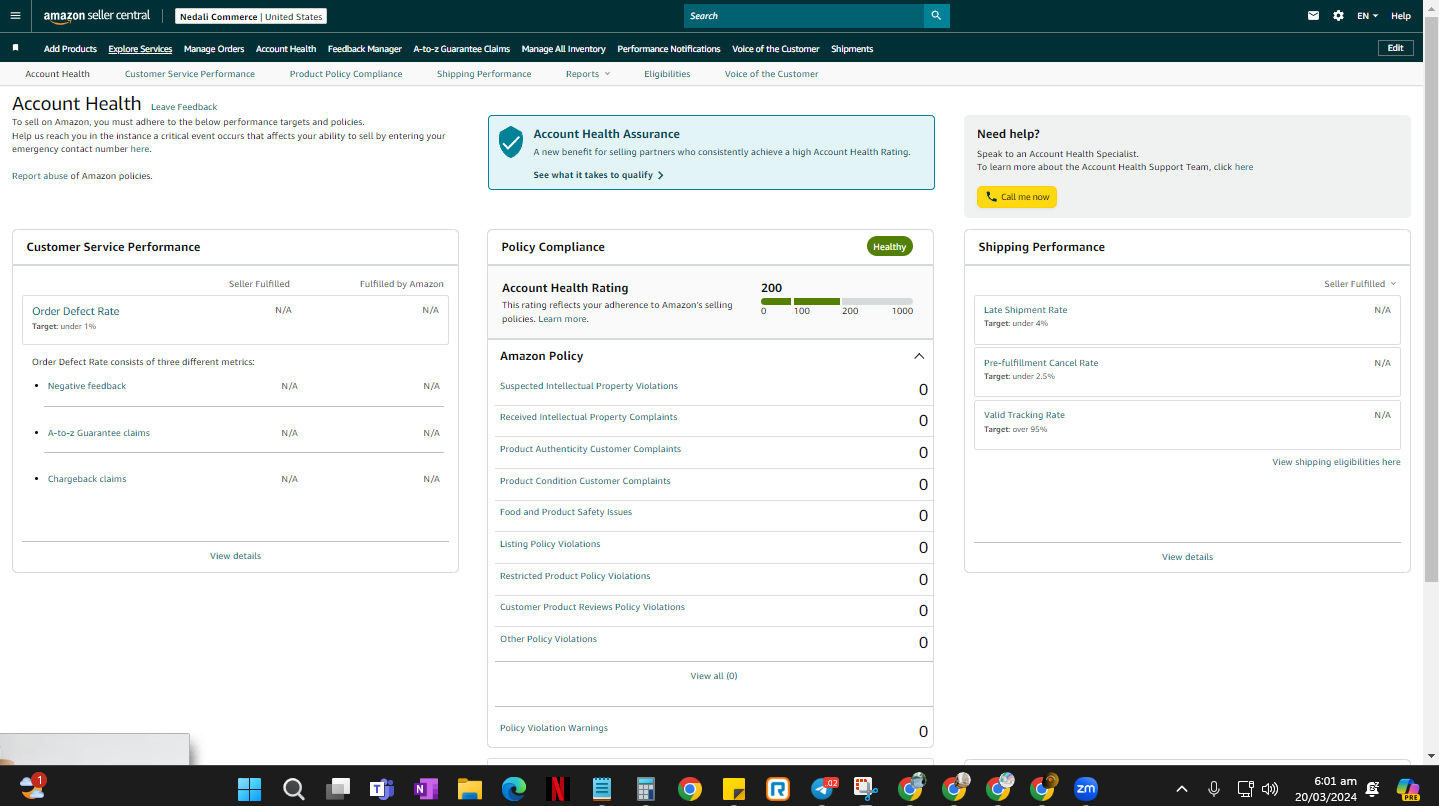1439x806 pixels.
Task: Open Manage All Inventory menu item
Action: [564, 49]
